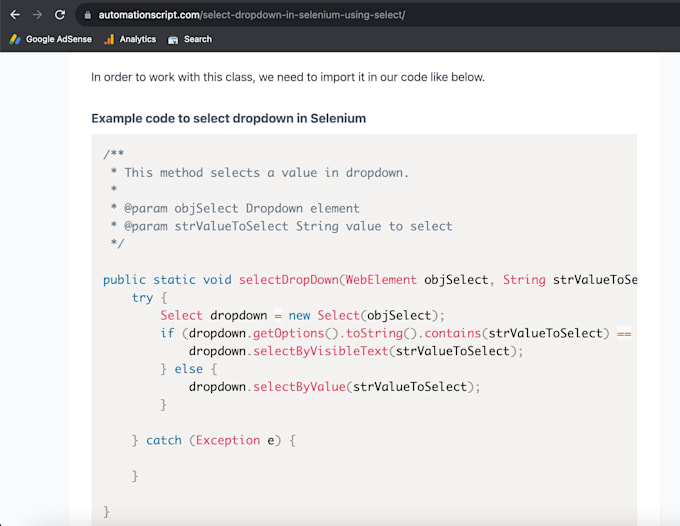This screenshot has width=680, height=526.
Task: Click 'selectByValue' in the code block
Action: [x=299, y=386]
